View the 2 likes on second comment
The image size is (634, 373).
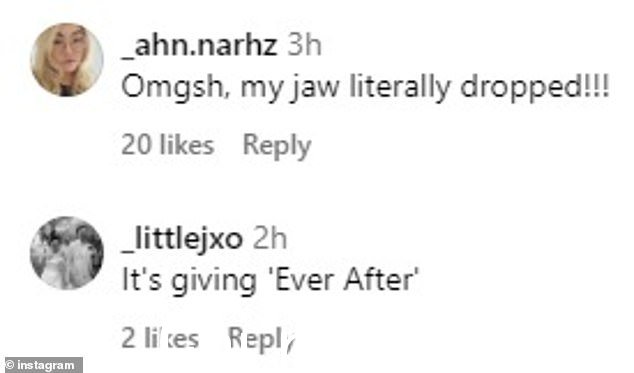click(160, 338)
